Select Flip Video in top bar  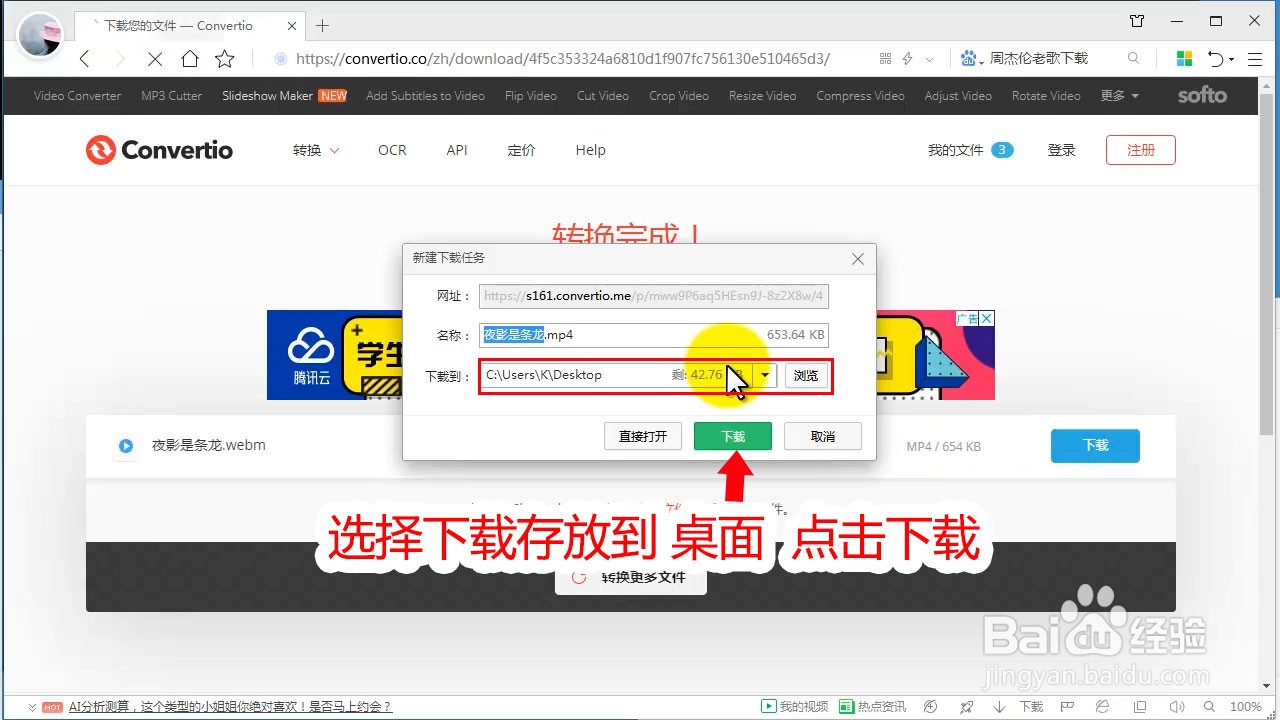pos(531,96)
